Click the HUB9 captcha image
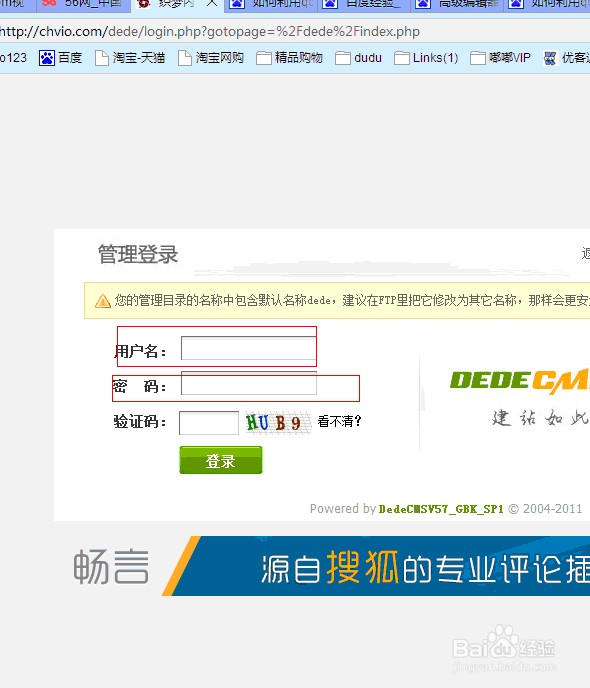590x688 pixels. (x=278, y=423)
